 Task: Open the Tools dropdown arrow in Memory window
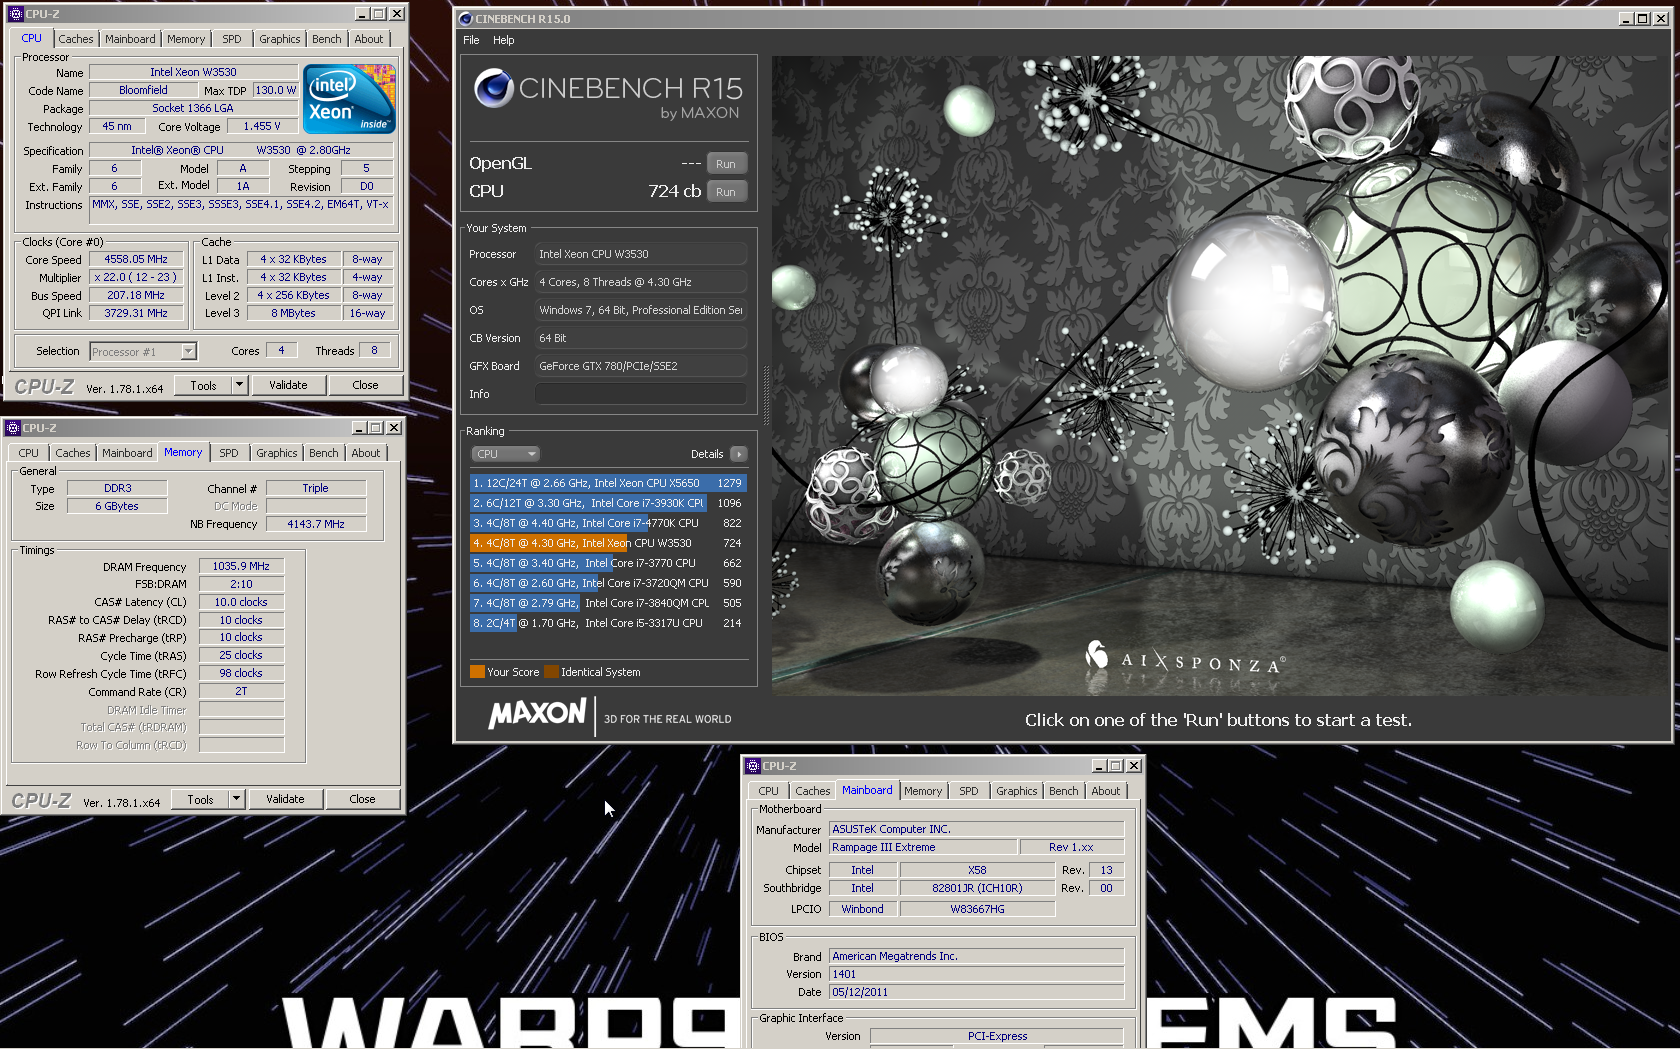236,799
